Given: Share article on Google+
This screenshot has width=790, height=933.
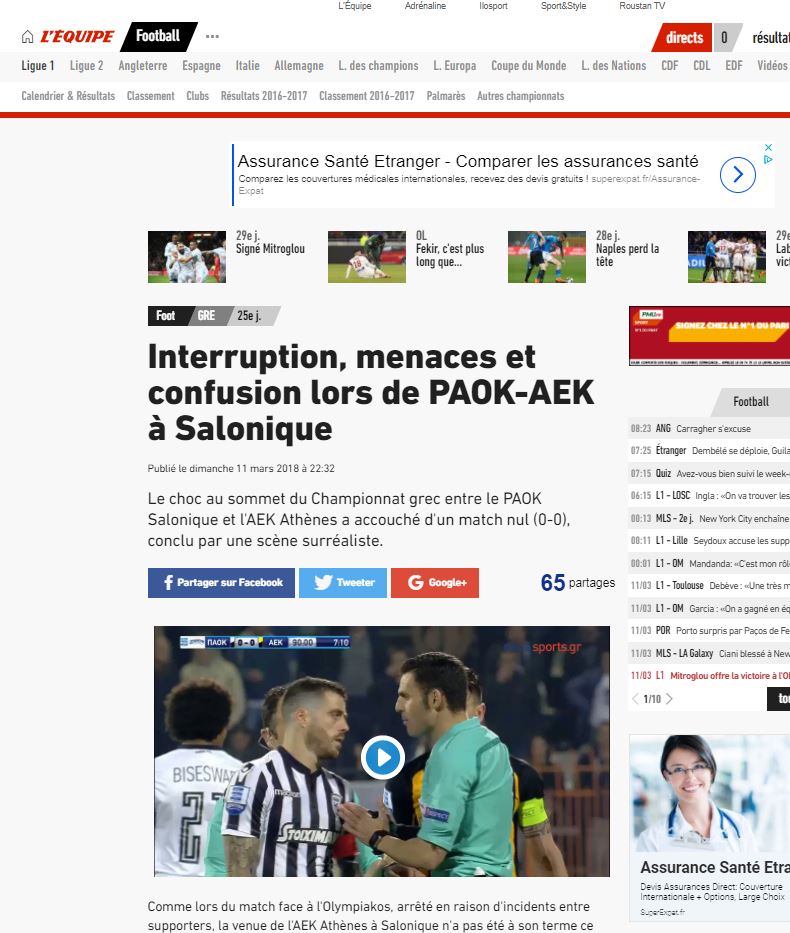Looking at the screenshot, I should 435,583.
